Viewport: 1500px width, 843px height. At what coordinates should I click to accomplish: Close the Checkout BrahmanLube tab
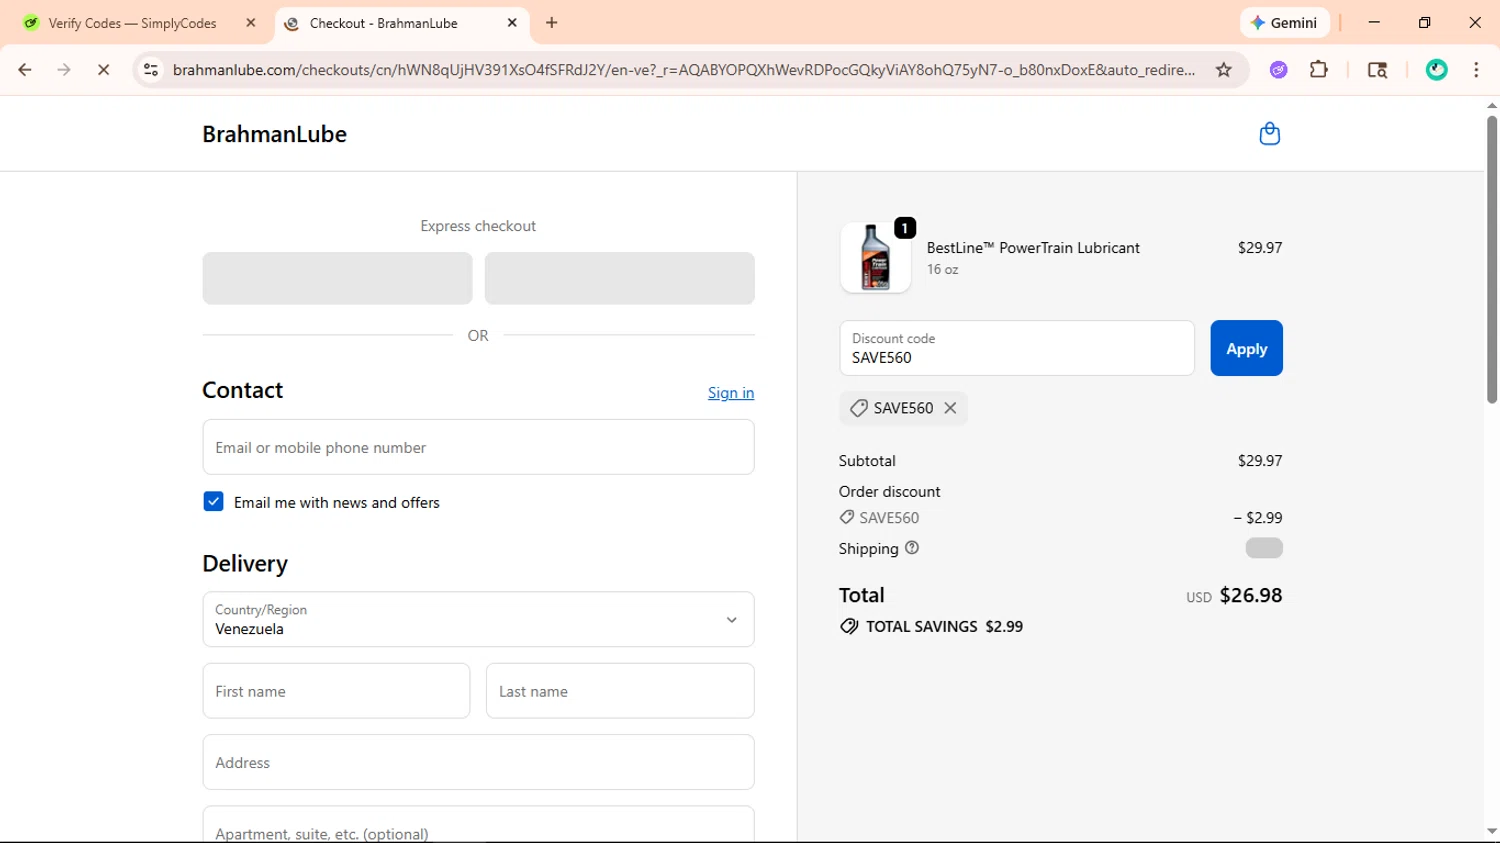point(512,23)
